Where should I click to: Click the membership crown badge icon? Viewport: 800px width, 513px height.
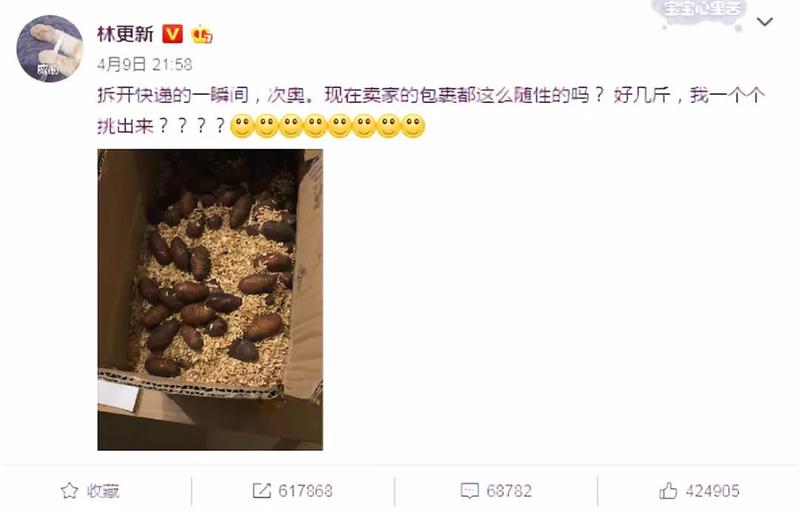tap(202, 34)
